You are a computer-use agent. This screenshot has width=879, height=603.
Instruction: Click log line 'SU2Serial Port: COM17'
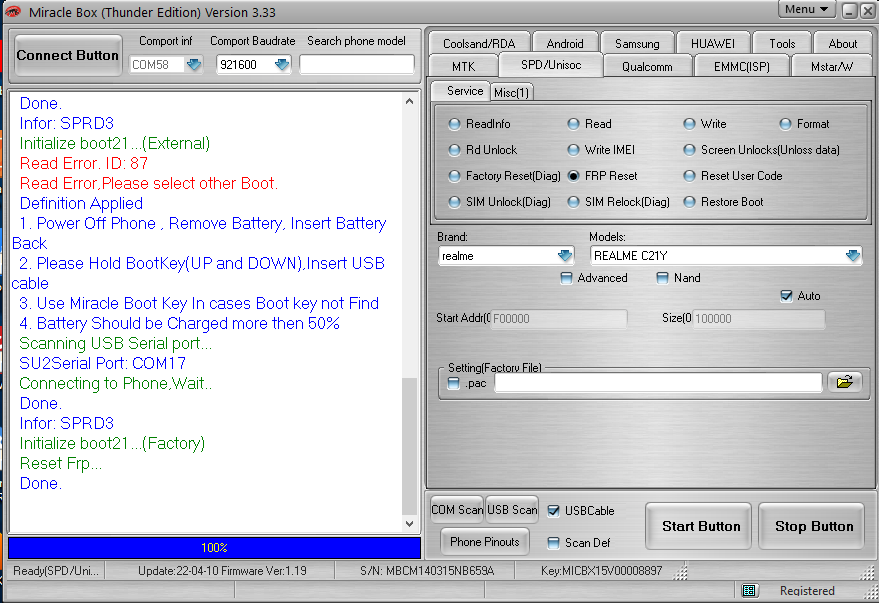(x=102, y=363)
